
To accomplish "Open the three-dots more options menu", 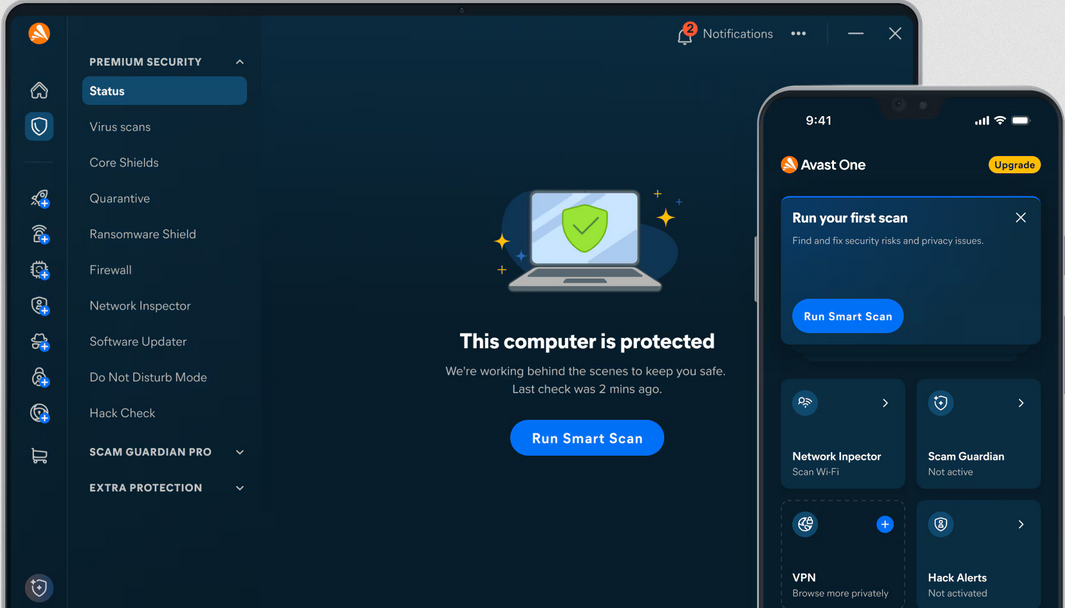I will click(798, 33).
